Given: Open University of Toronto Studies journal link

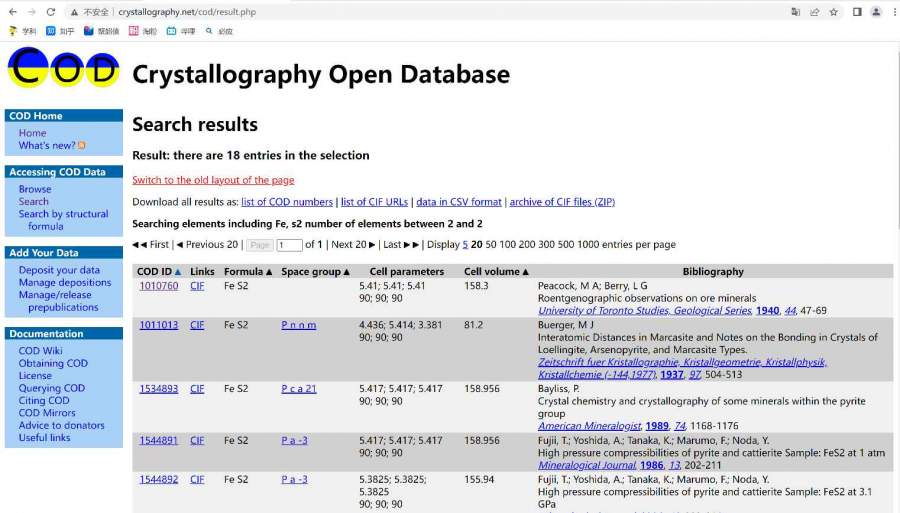Looking at the screenshot, I should click(645, 310).
